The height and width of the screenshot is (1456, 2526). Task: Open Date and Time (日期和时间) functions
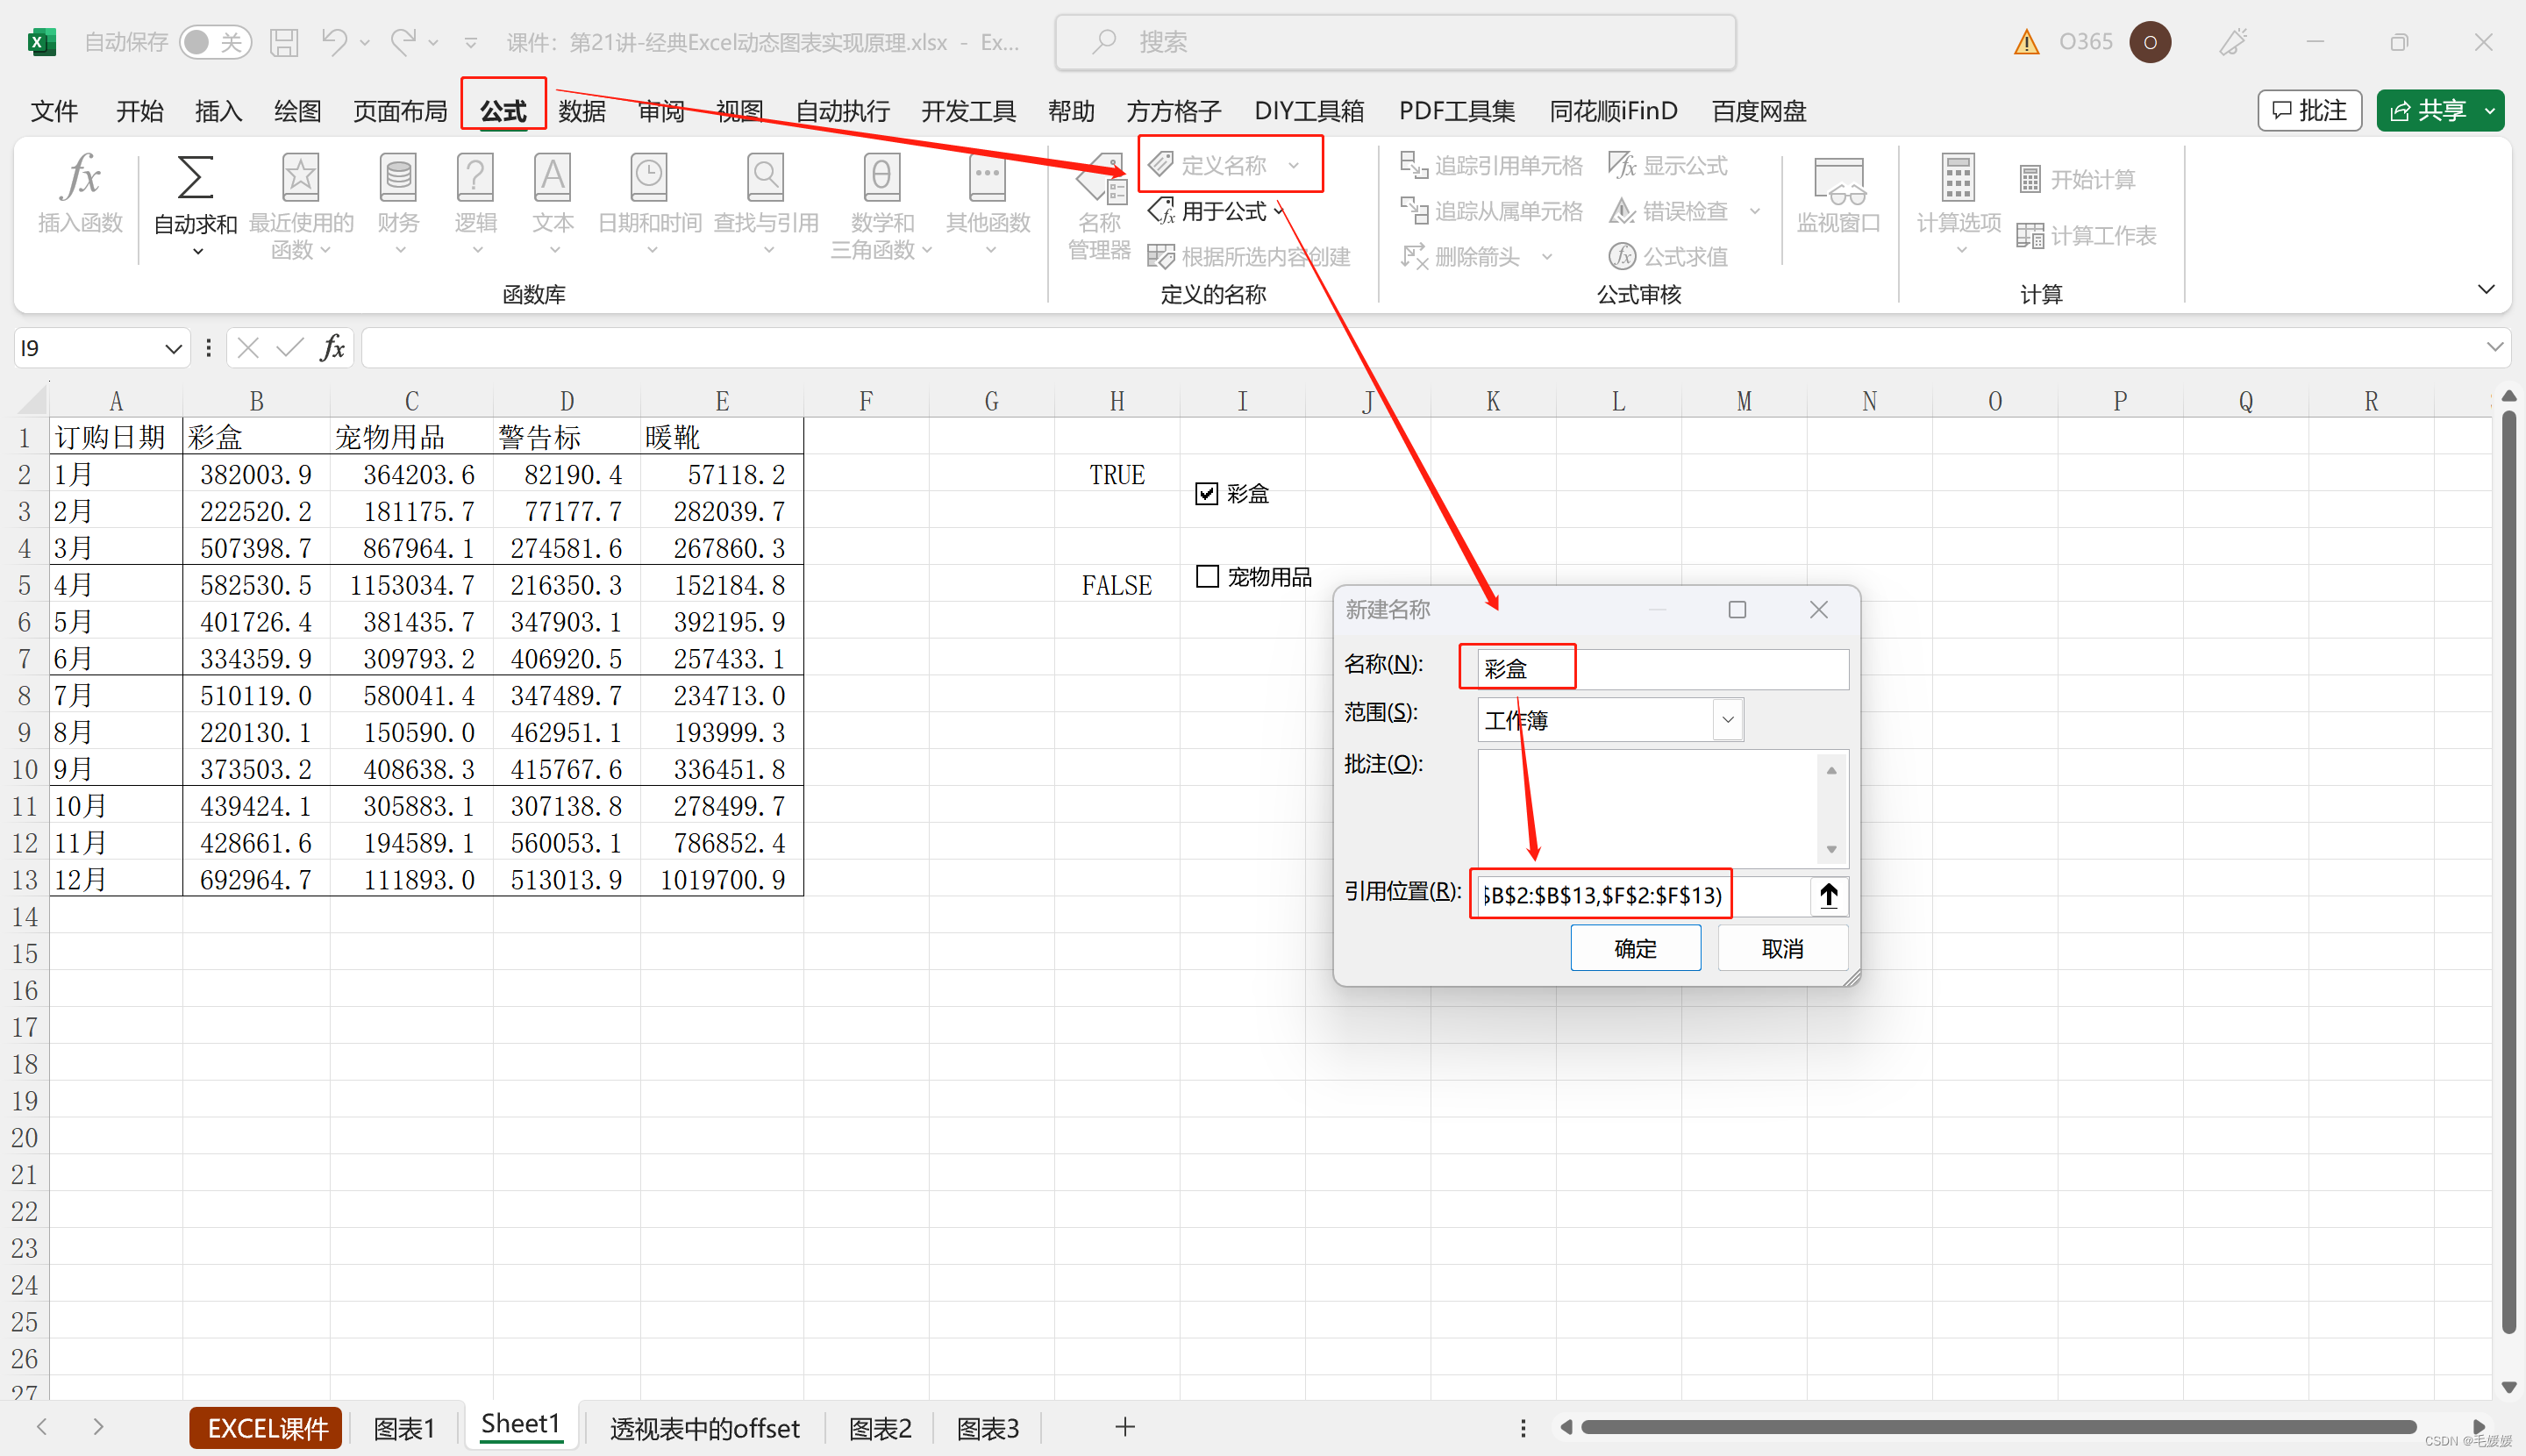point(649,205)
